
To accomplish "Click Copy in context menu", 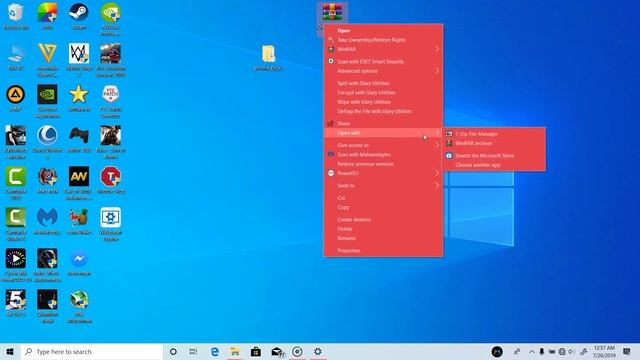I will click(x=383, y=207).
